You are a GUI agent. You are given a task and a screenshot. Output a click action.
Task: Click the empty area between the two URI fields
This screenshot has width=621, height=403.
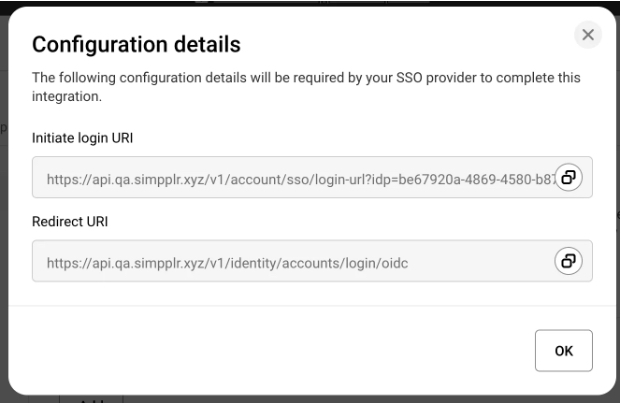300,206
